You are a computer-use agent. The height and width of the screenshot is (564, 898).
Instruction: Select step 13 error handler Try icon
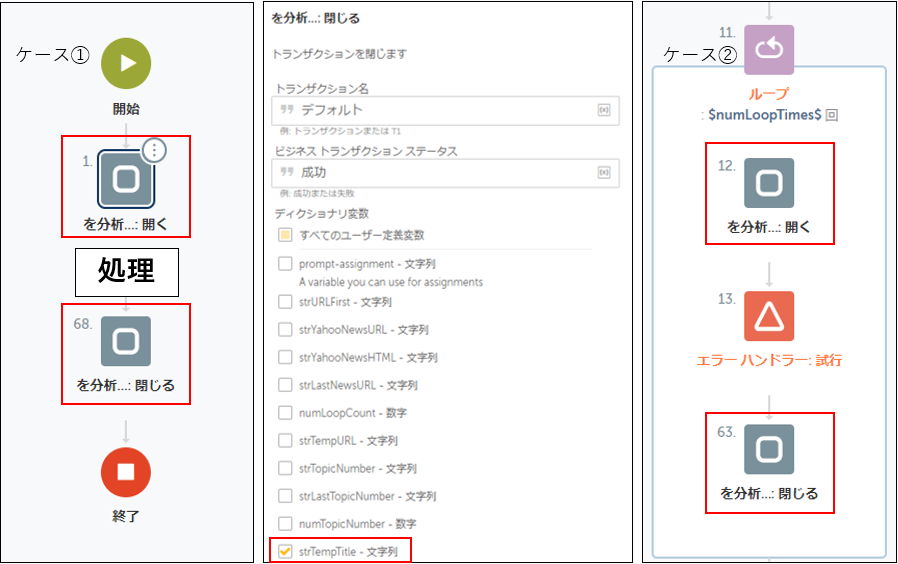[x=769, y=316]
